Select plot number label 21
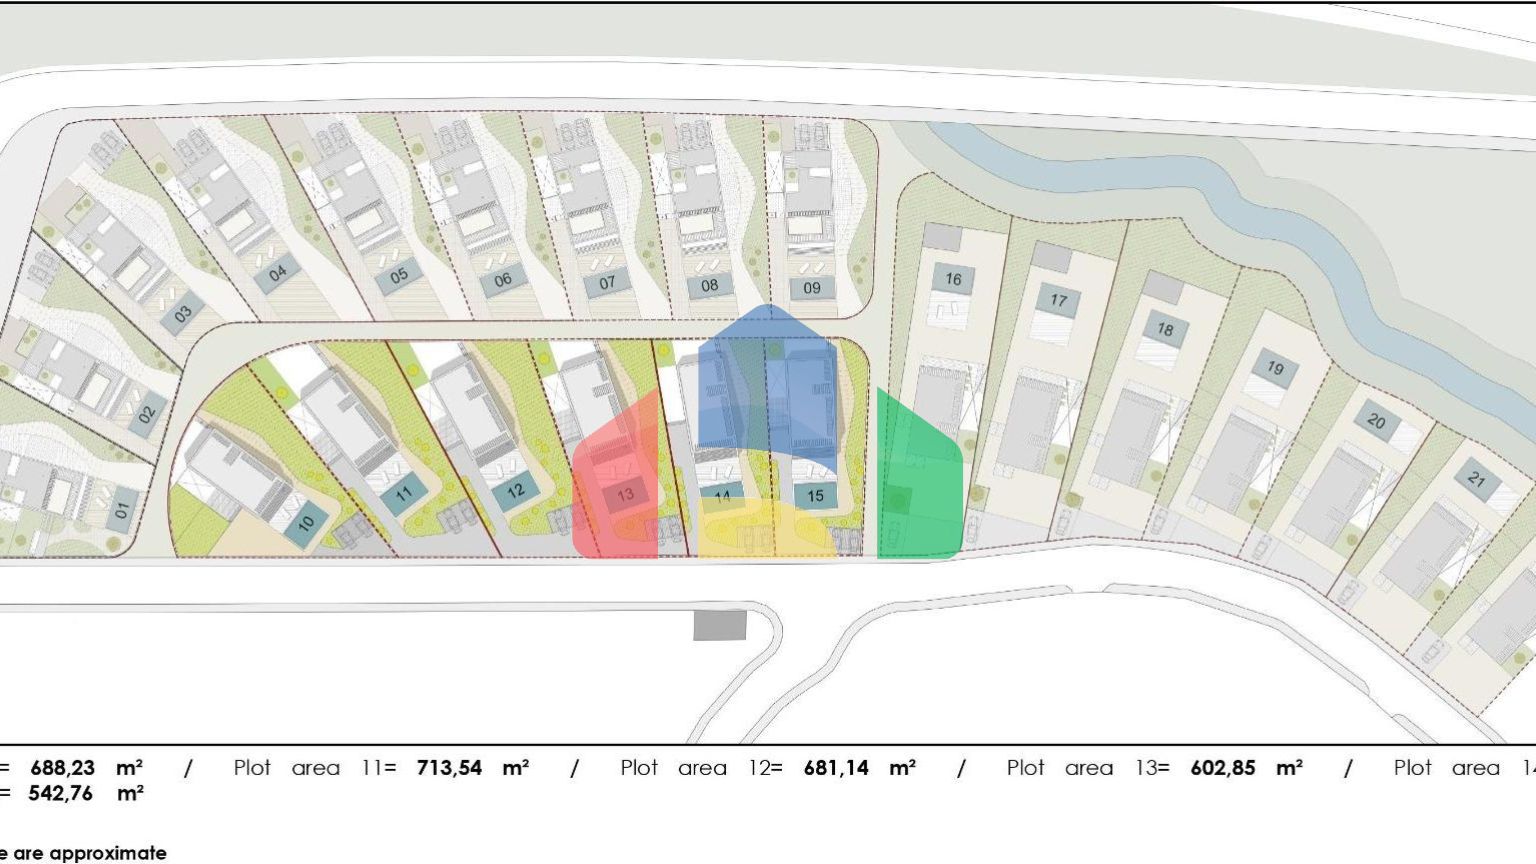Viewport: 1536px width, 864px height. [1477, 479]
